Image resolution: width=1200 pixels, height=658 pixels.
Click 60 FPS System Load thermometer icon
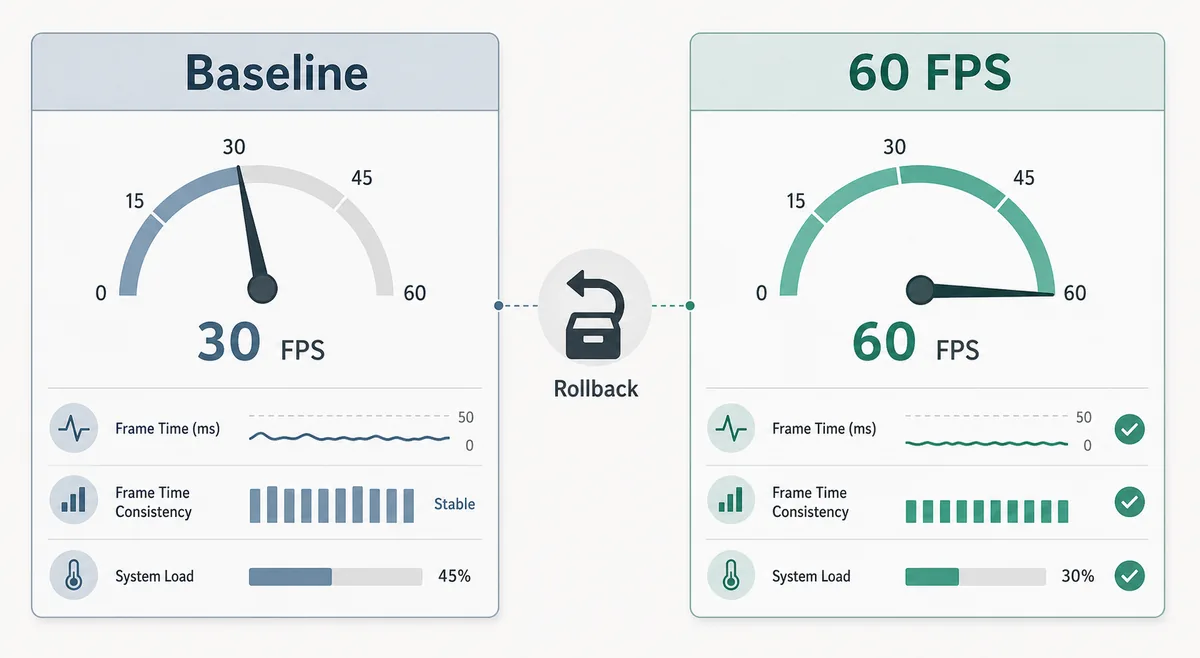coord(731,576)
